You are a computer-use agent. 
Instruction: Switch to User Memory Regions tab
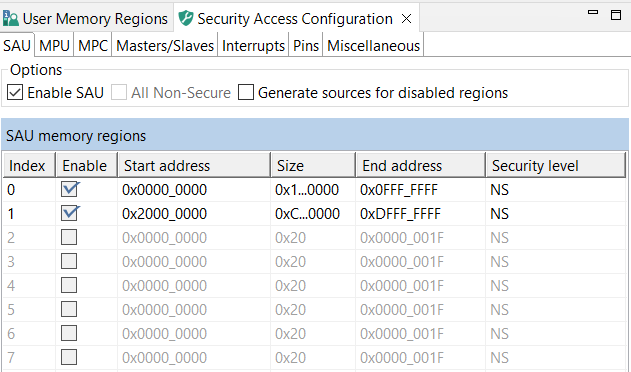click(86, 19)
